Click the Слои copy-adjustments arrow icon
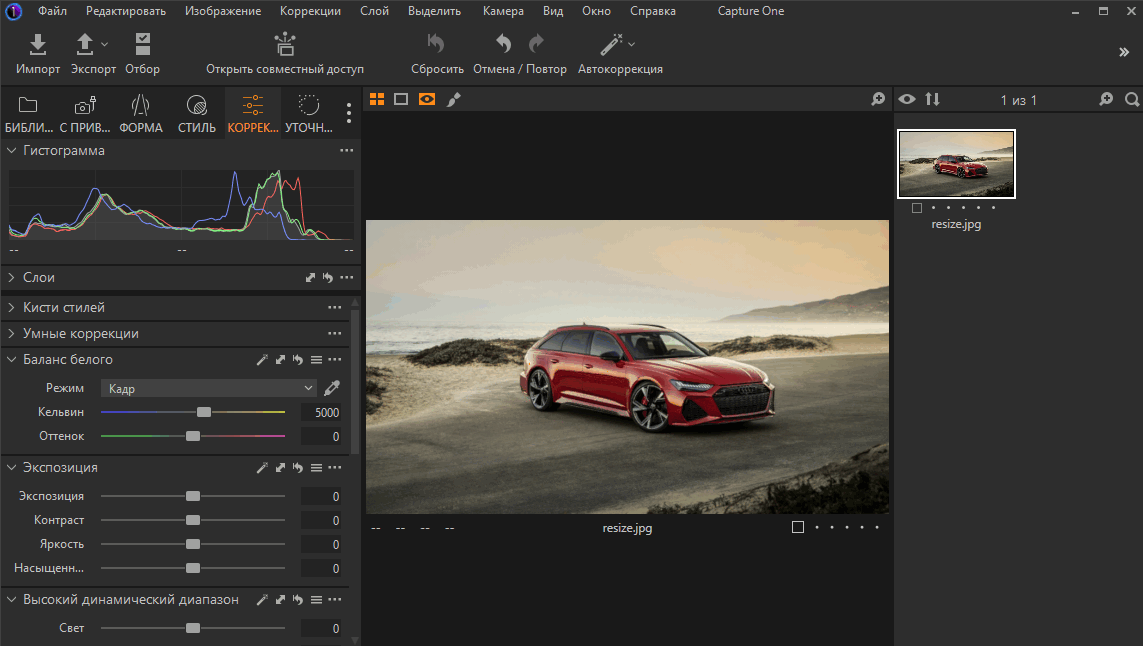The width and height of the screenshot is (1143, 646). [x=311, y=277]
